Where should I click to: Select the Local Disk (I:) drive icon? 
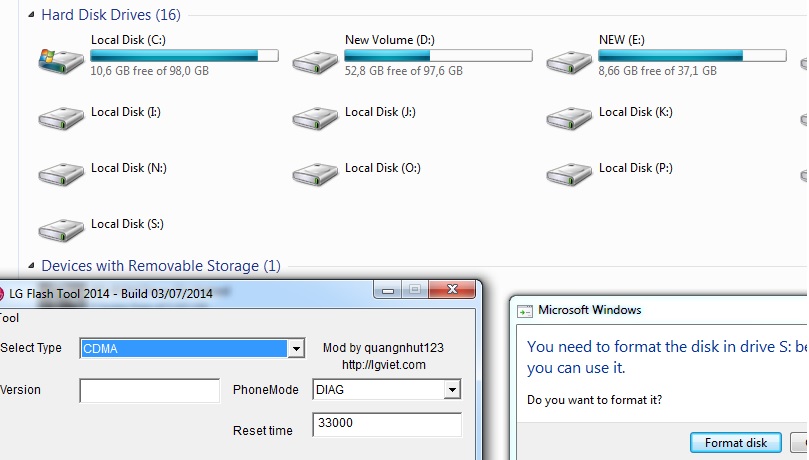coord(61,118)
